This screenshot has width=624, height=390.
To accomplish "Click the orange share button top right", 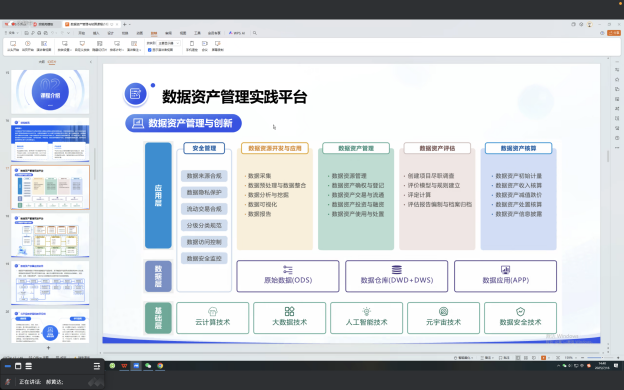I will tap(614, 33).
